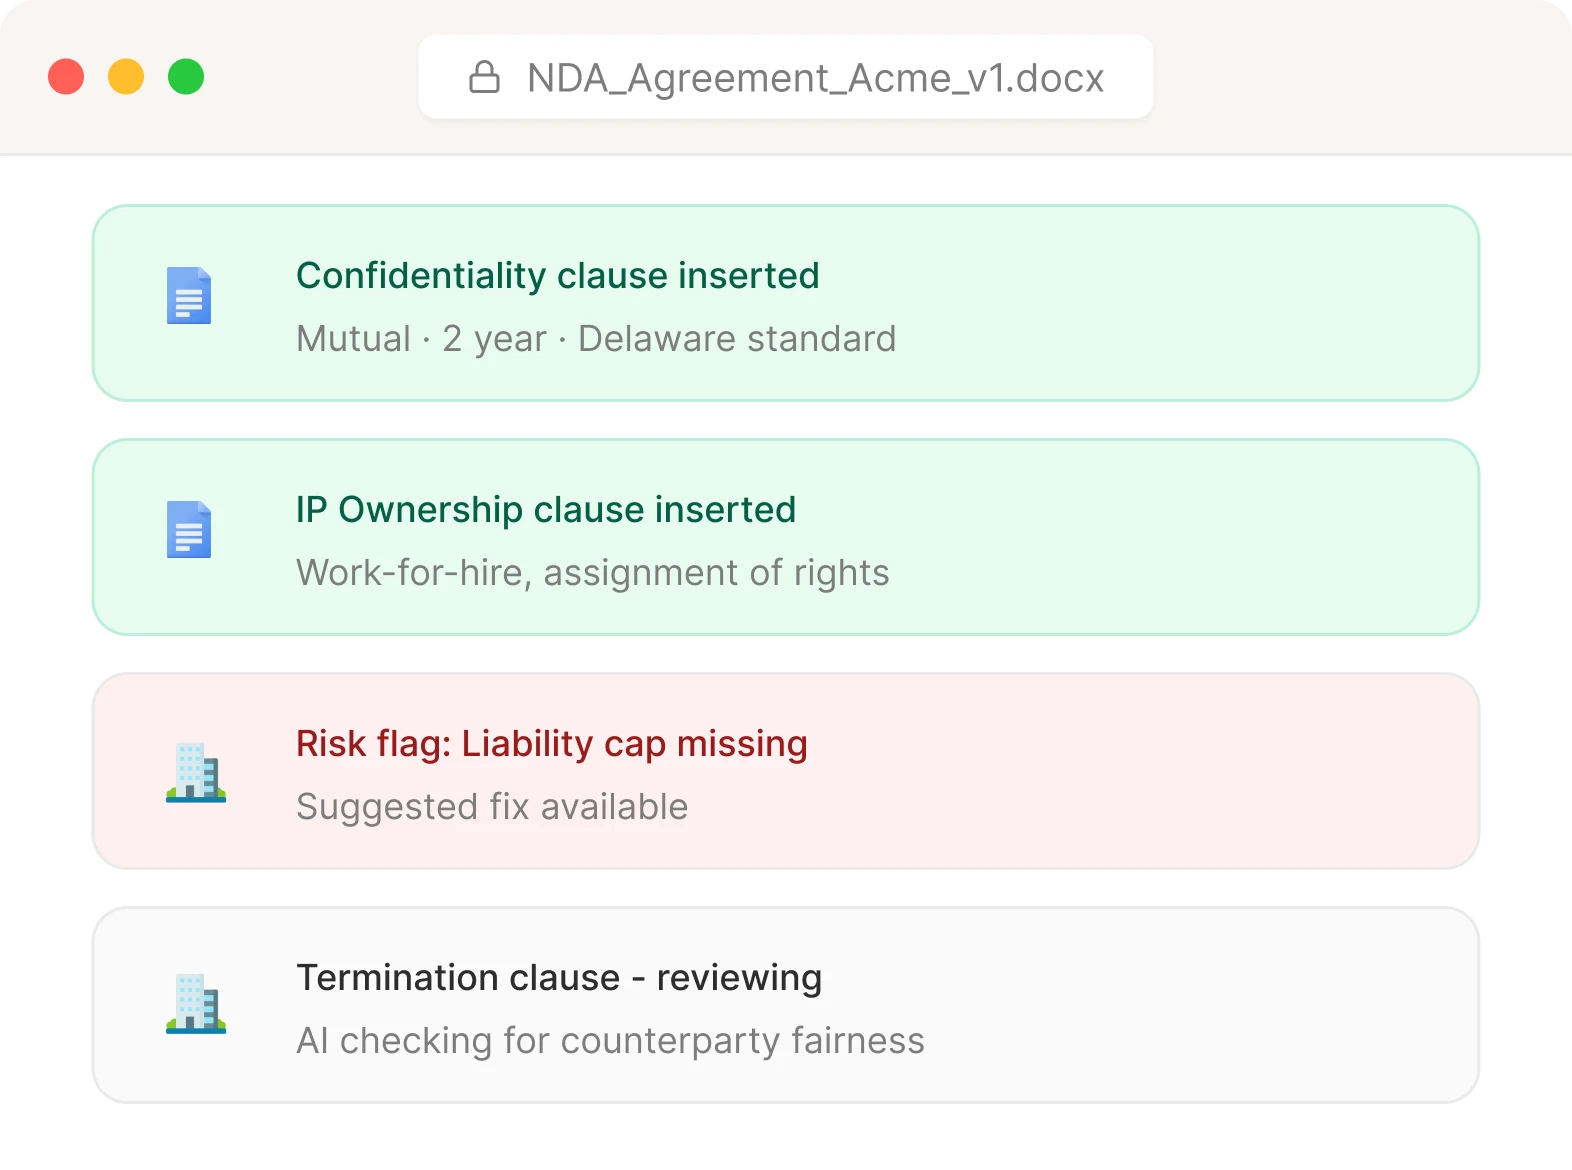Click the document icon on Confidentiality clause card

[x=188, y=295]
